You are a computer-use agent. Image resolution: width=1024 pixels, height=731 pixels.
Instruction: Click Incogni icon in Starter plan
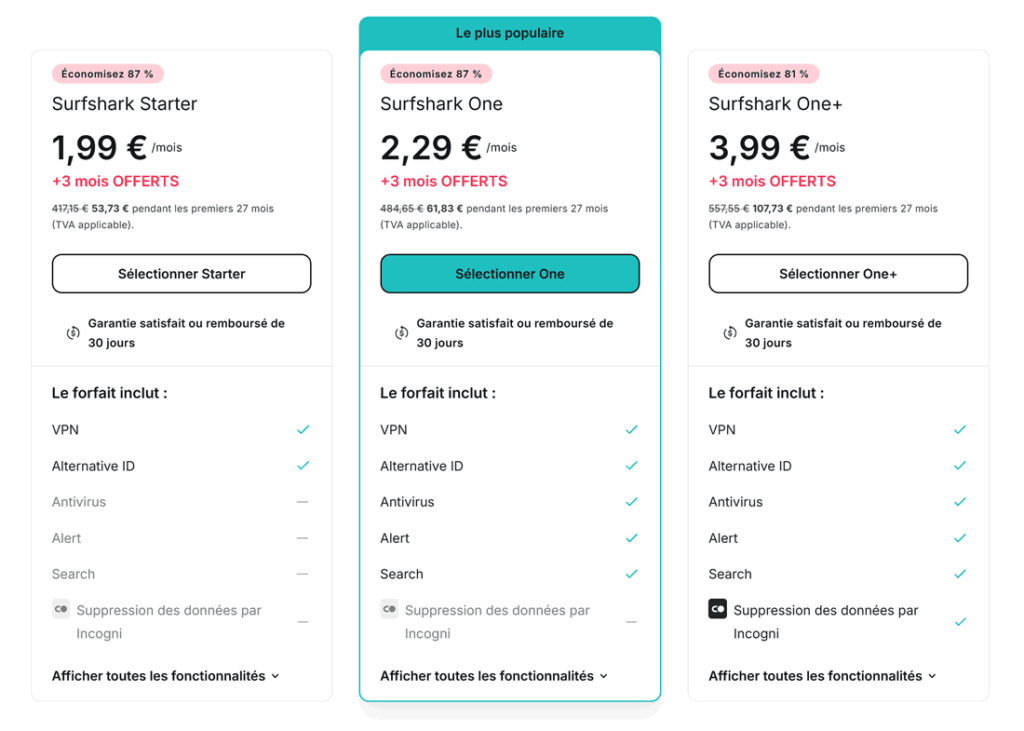pos(61,609)
